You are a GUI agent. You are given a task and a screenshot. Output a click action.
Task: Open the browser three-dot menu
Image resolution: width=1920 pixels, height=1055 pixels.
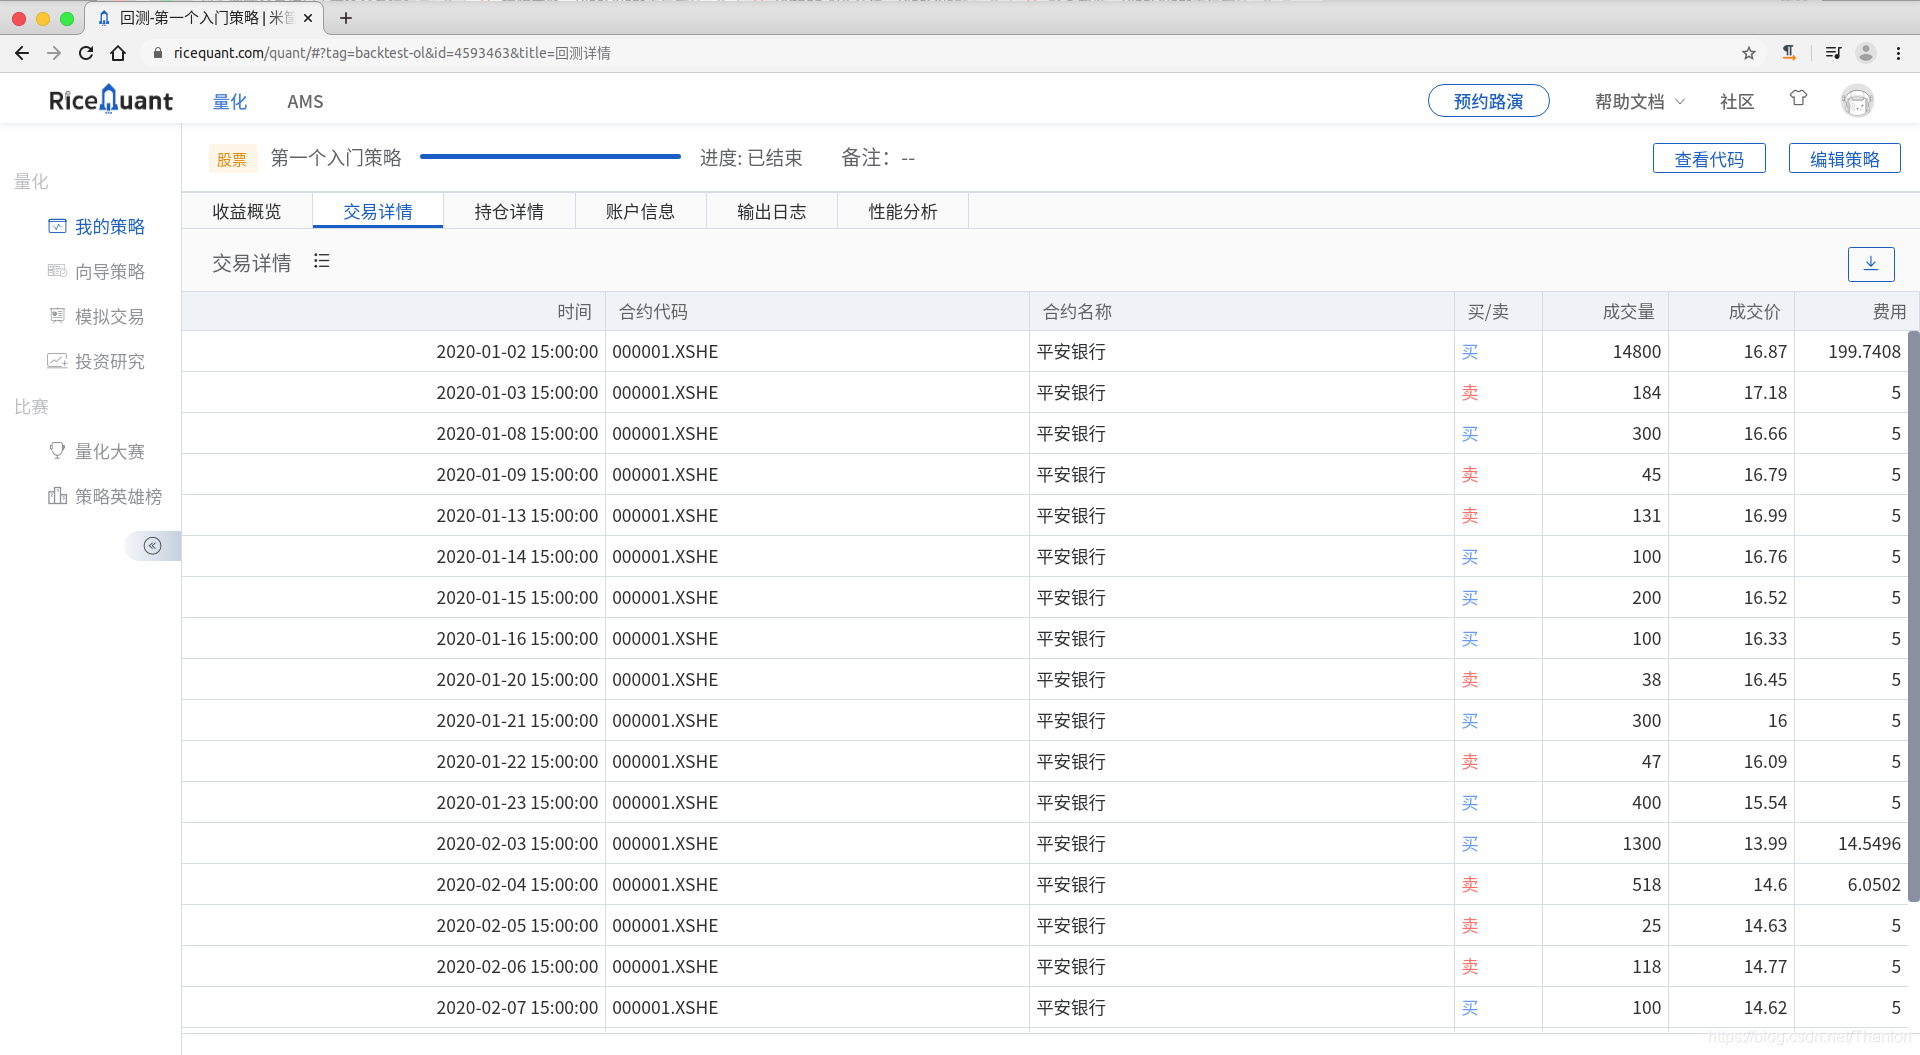(x=1898, y=53)
